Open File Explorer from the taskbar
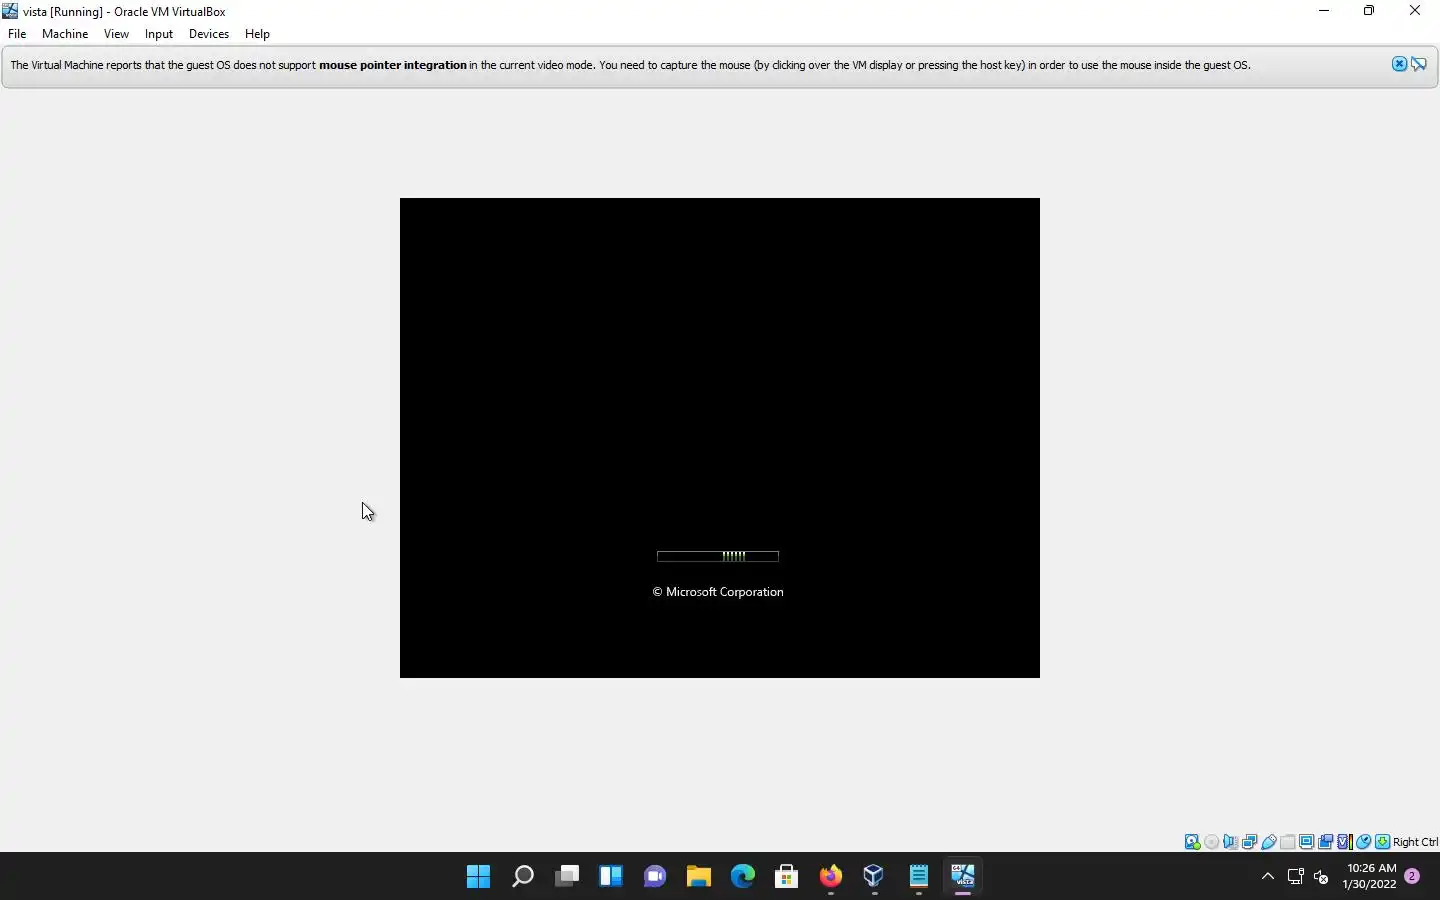Image resolution: width=1440 pixels, height=900 pixels. point(699,877)
